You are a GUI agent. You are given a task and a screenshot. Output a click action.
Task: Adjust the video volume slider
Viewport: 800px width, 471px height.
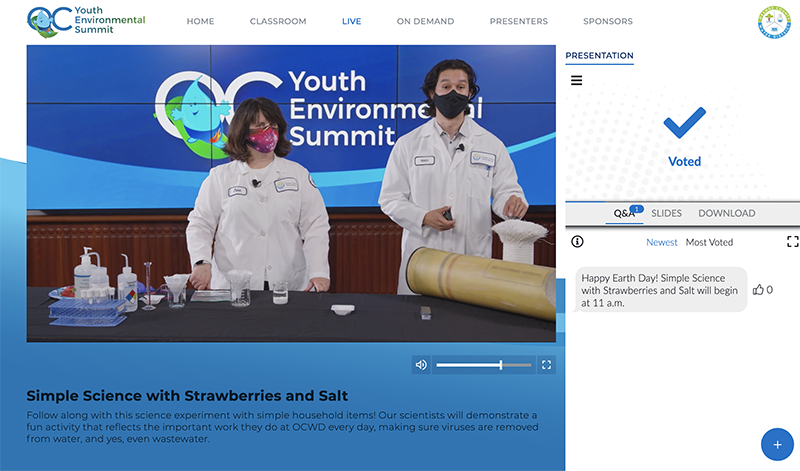click(x=484, y=364)
